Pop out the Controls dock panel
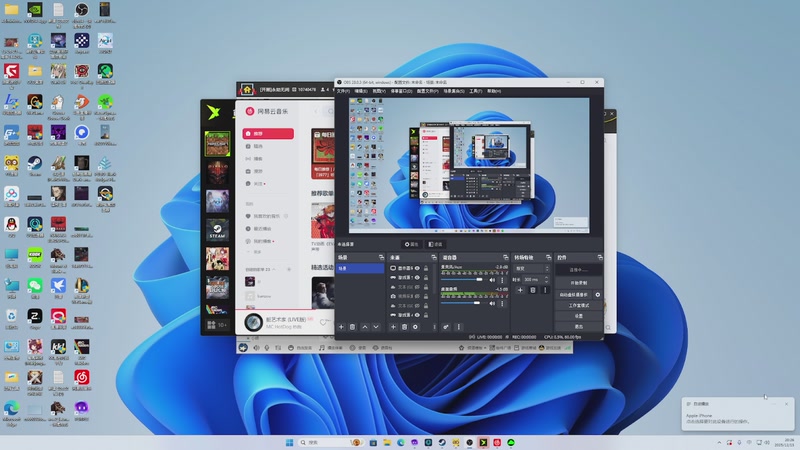The image size is (800, 450). click(600, 258)
